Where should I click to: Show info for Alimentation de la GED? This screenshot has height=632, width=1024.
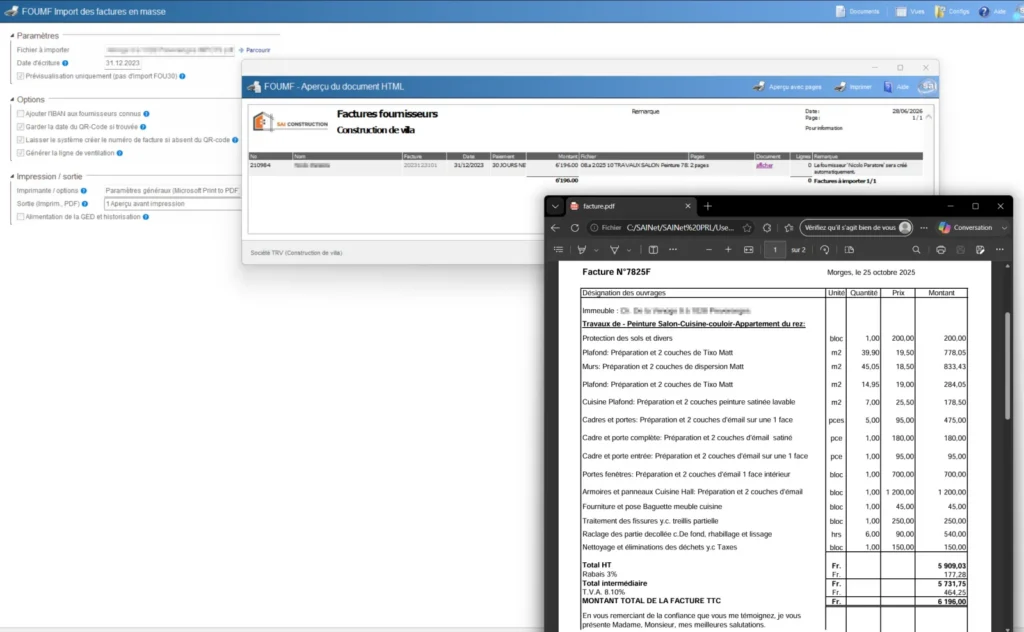pyautogui.click(x=146, y=217)
